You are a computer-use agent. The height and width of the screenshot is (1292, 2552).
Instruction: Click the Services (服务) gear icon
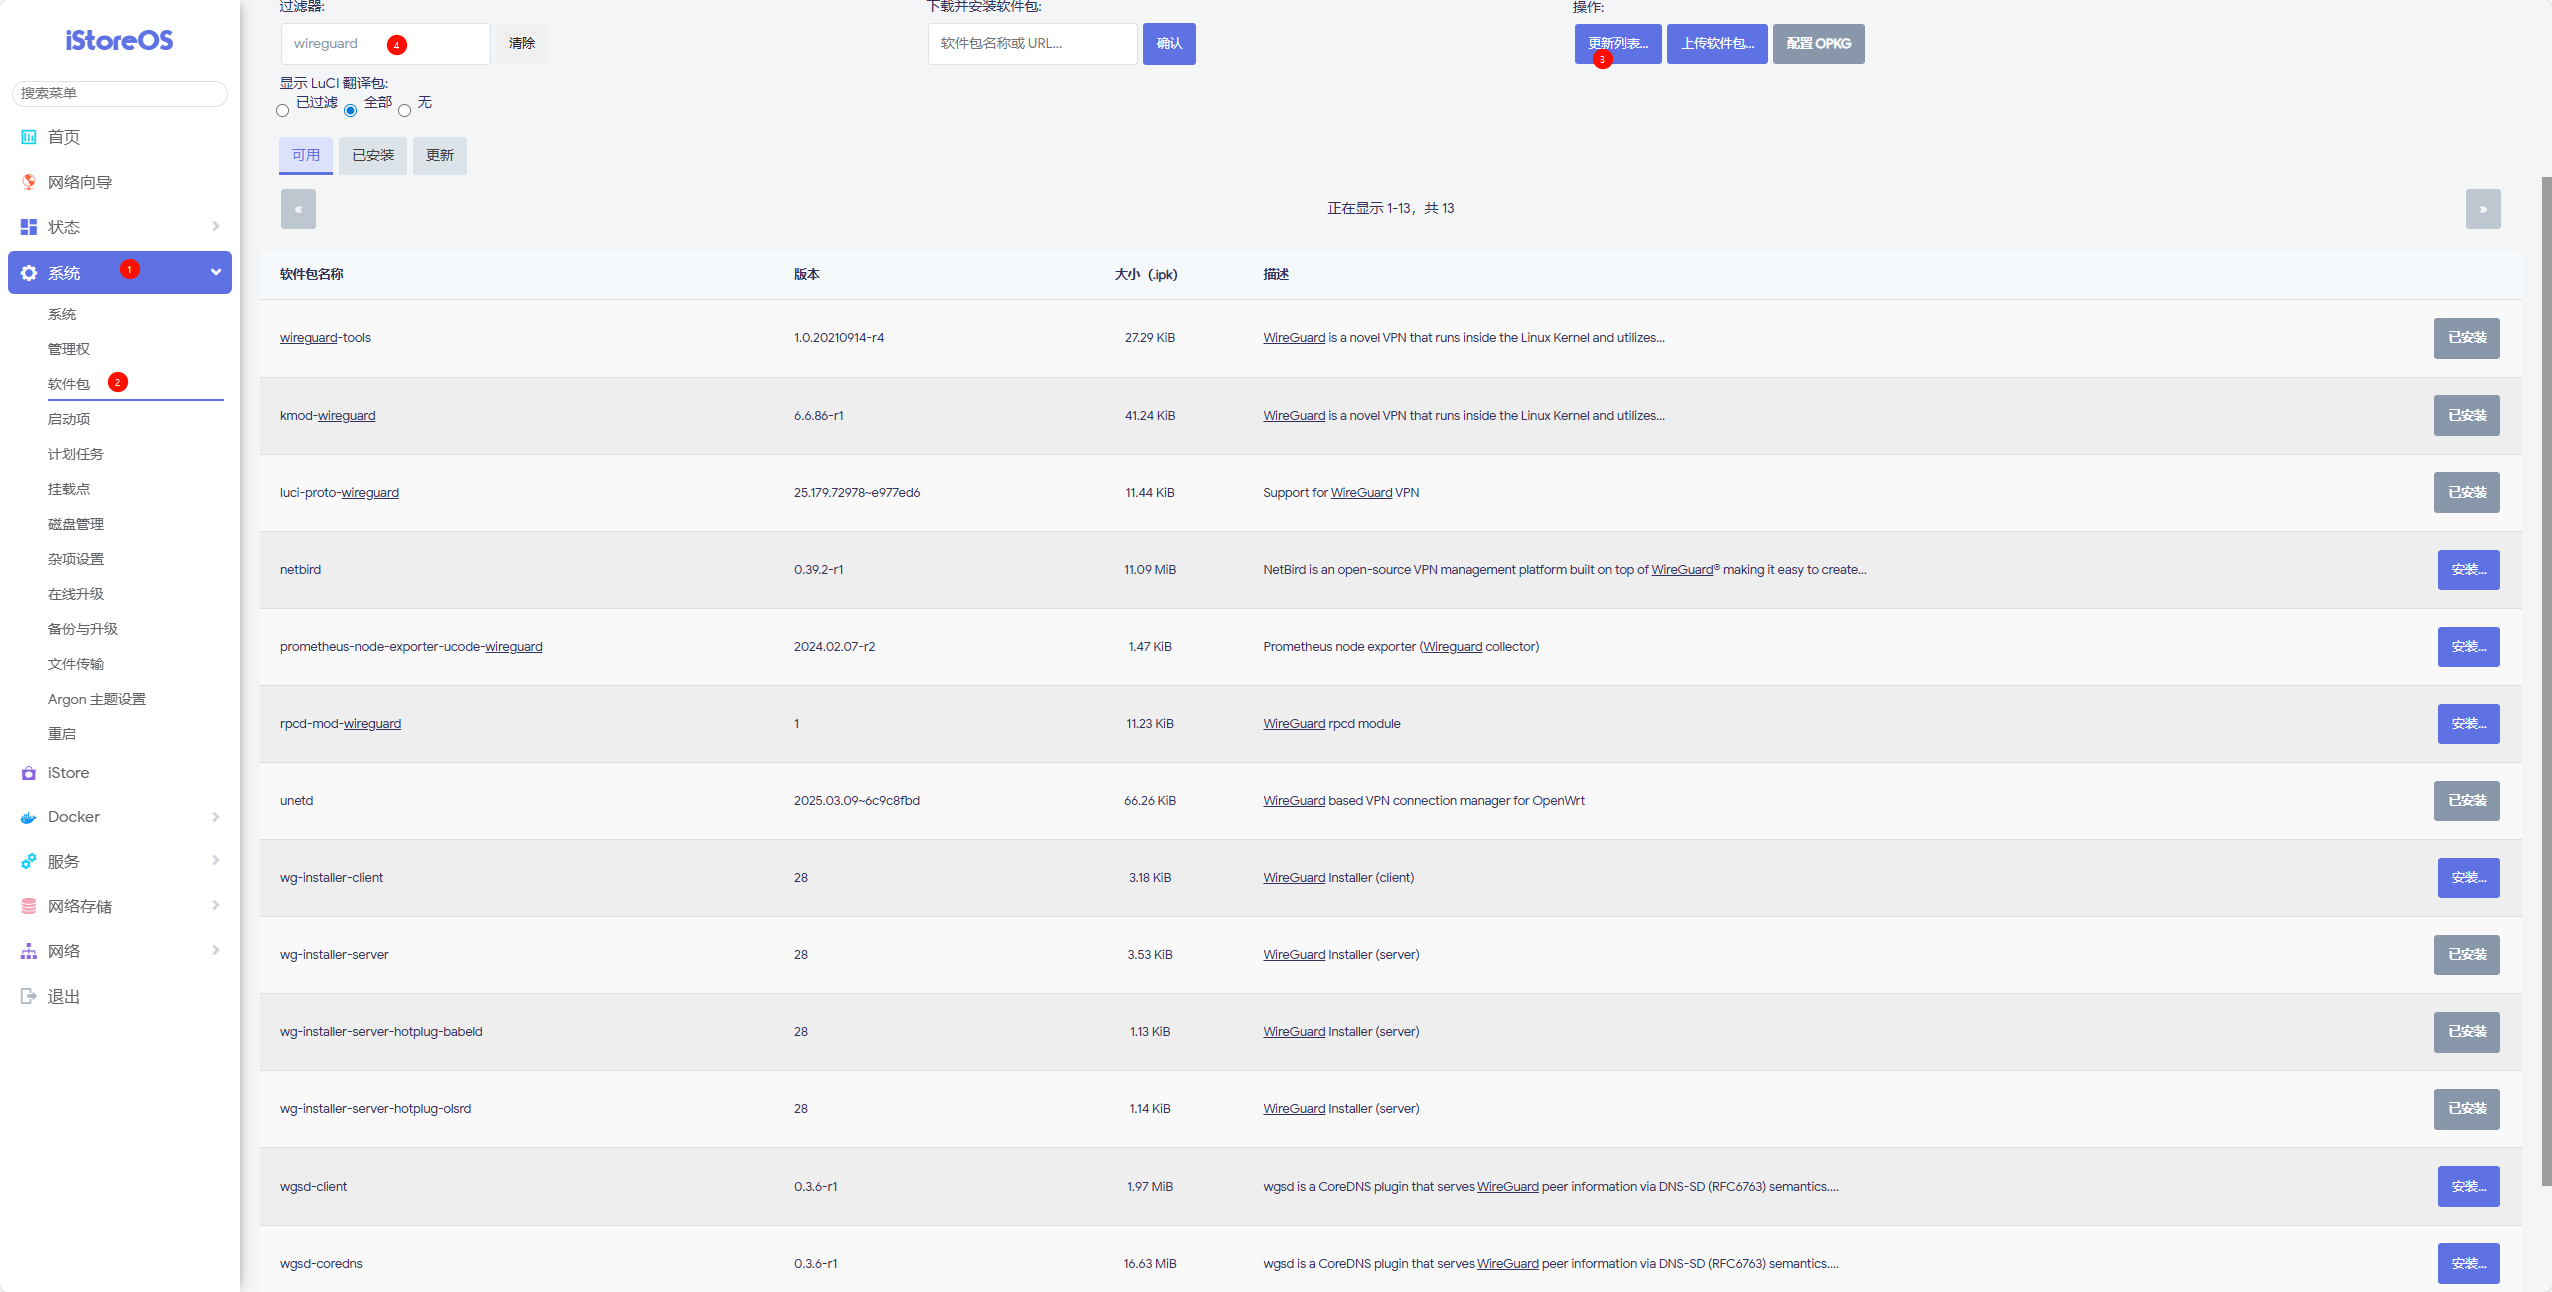pyautogui.click(x=29, y=861)
